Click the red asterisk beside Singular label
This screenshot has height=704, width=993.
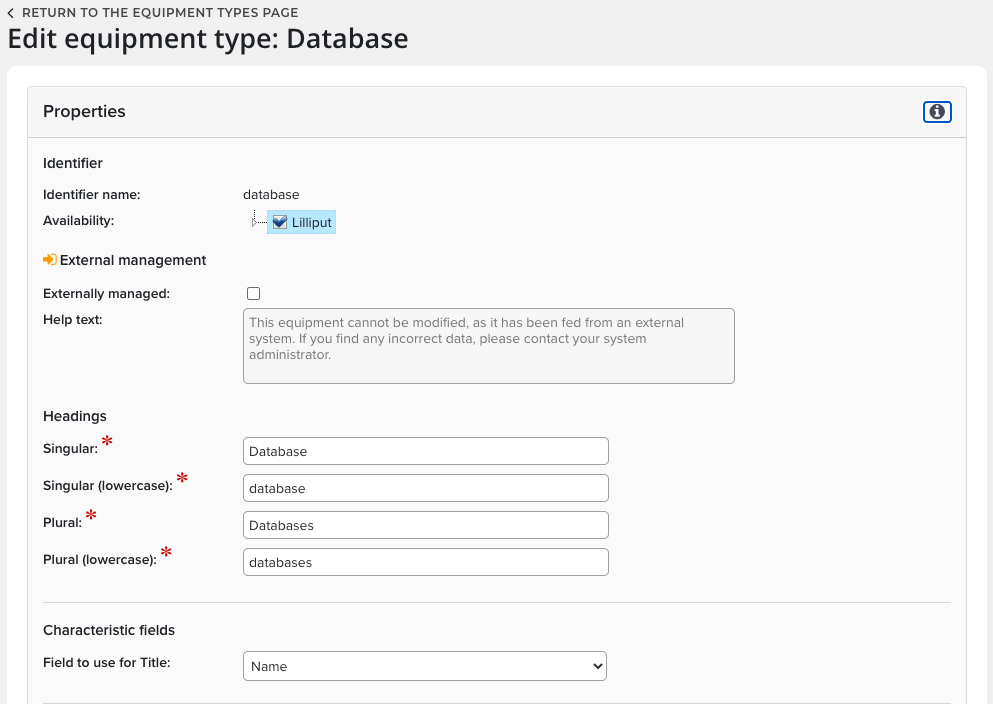107,441
